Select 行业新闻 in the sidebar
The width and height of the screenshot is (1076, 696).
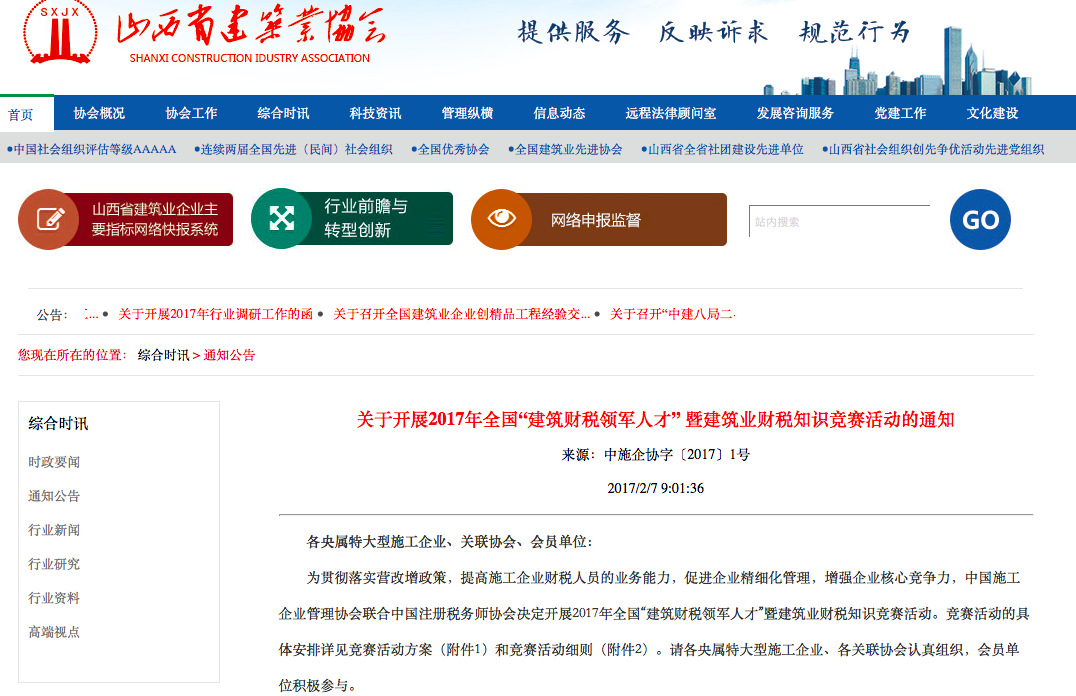pyautogui.click(x=54, y=530)
